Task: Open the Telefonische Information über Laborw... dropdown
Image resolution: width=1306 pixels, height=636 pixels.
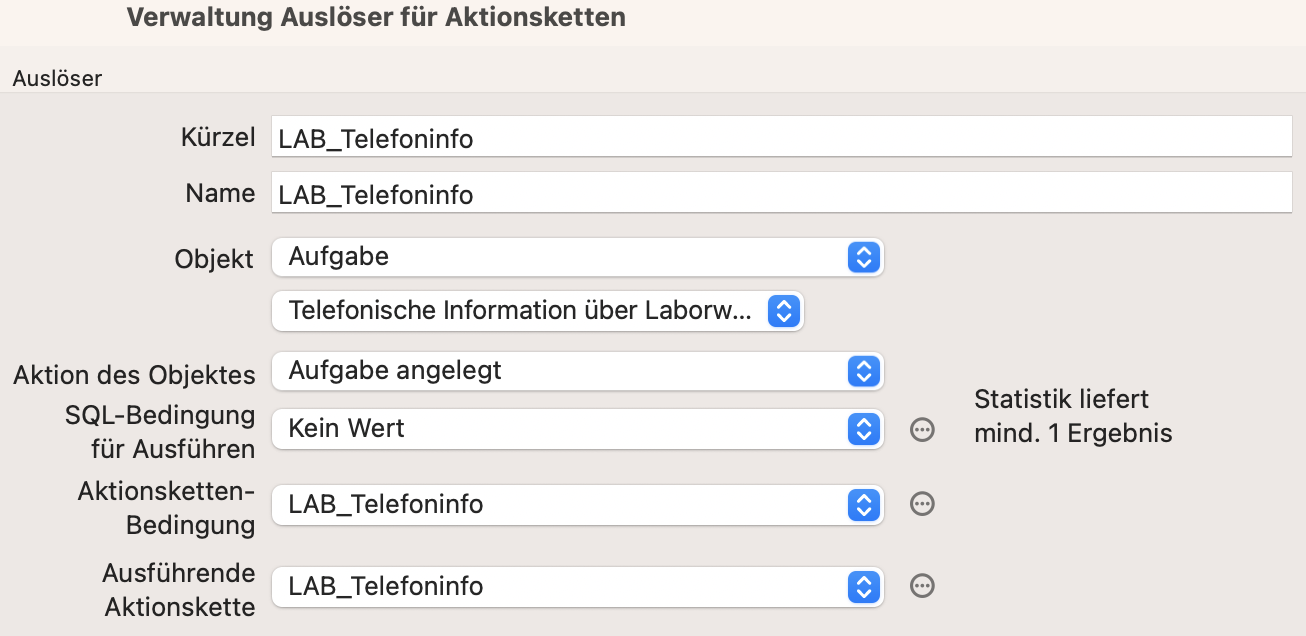Action: click(538, 311)
